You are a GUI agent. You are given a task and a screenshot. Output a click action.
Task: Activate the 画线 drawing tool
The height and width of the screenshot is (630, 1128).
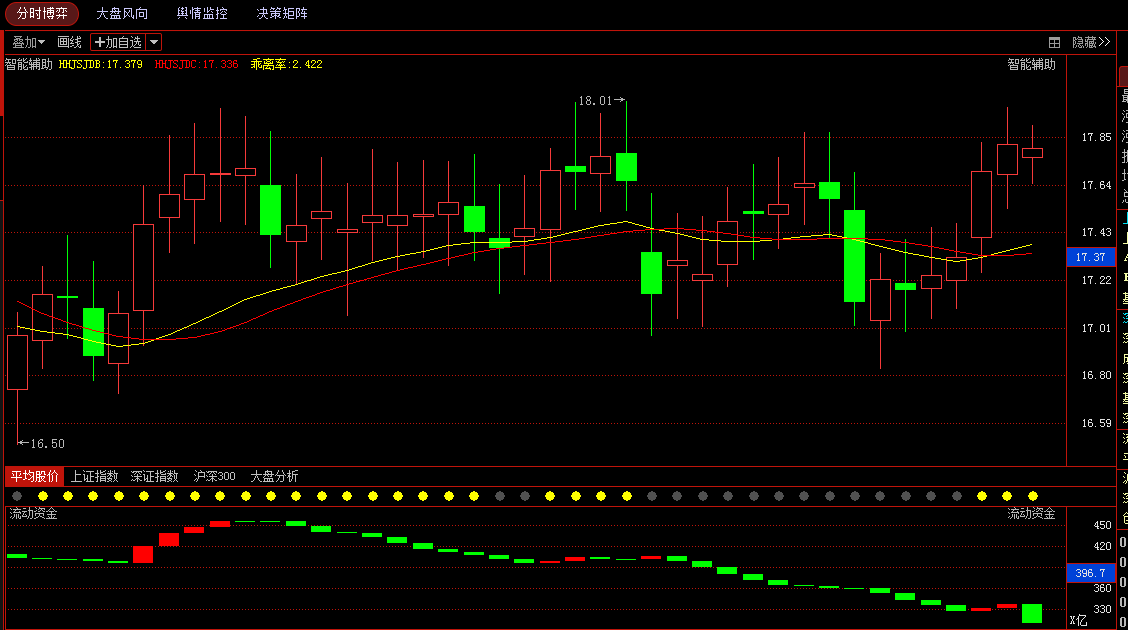[70, 42]
